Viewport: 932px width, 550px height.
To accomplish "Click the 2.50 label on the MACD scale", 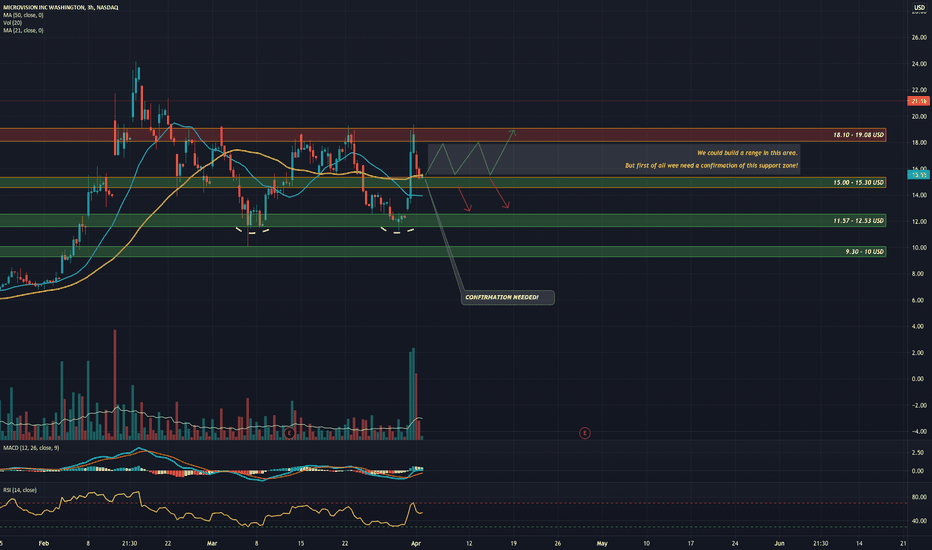I will pyautogui.click(x=919, y=452).
